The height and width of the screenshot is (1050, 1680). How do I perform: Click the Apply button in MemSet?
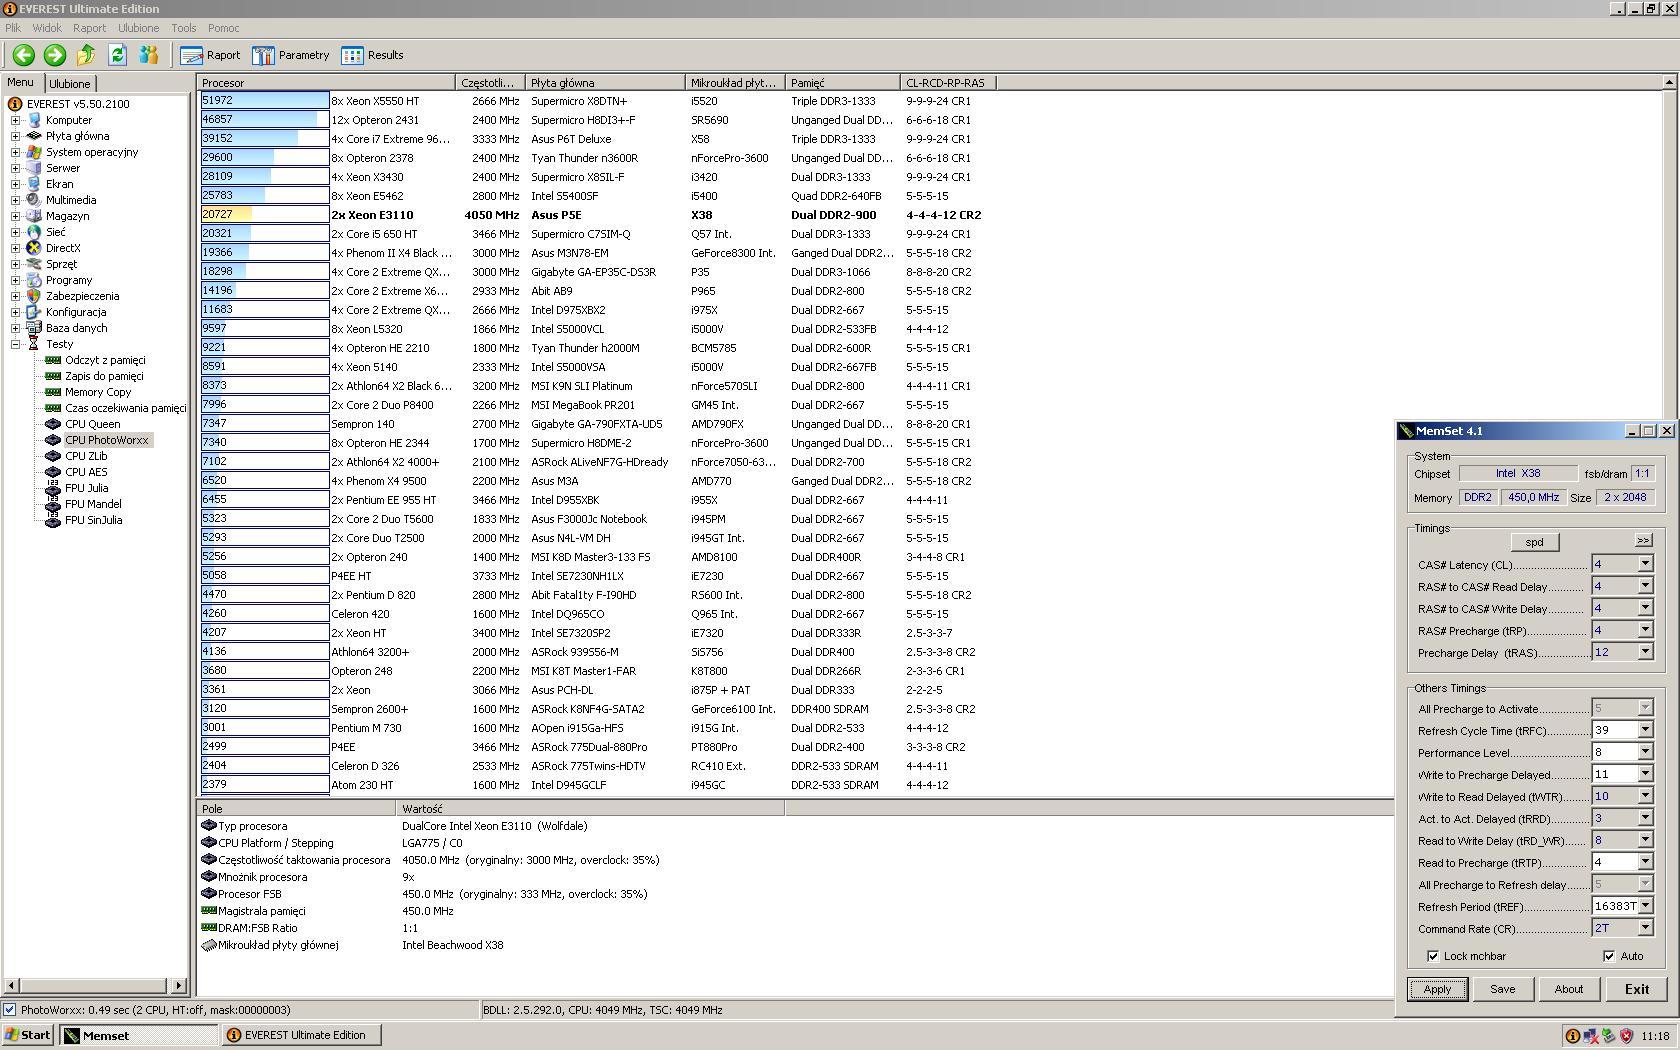tap(1437, 989)
